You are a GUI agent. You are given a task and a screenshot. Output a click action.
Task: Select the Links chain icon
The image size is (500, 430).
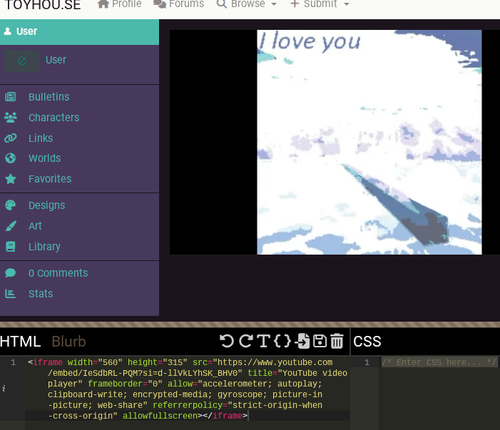pyautogui.click(x=10, y=138)
